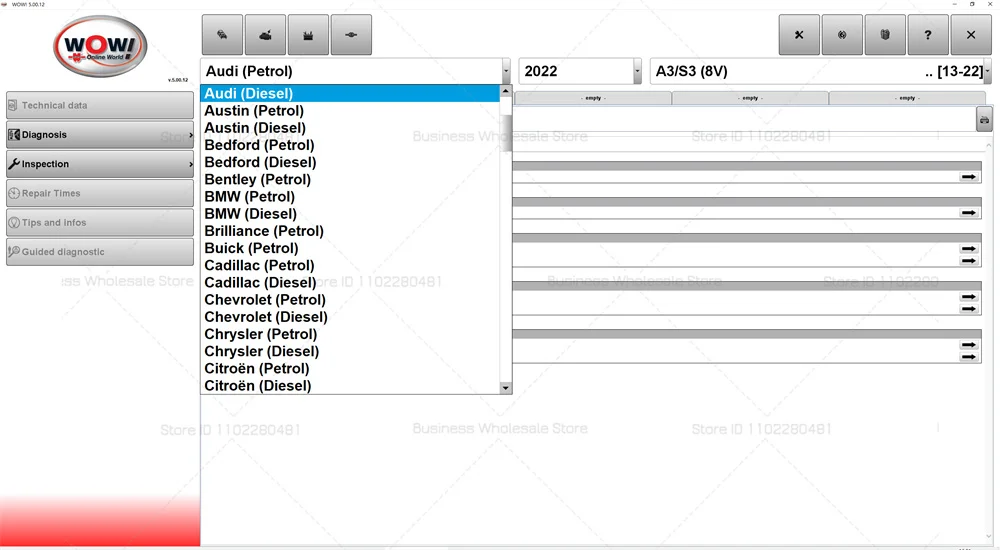Open Repair Times
The height and width of the screenshot is (550, 1000).
[x=100, y=193]
